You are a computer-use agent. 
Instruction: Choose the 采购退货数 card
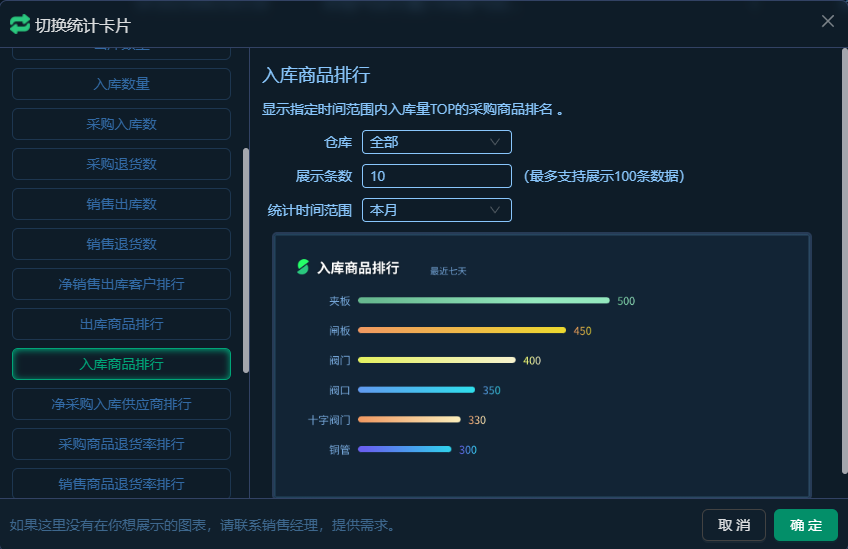point(121,164)
